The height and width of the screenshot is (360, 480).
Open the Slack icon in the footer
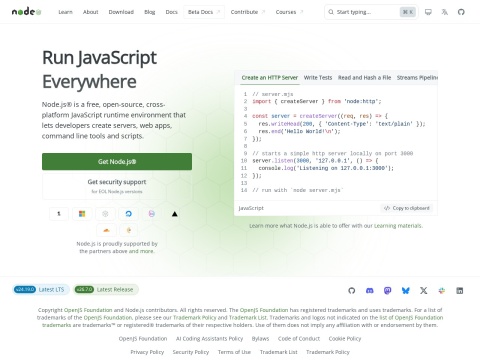442,290
